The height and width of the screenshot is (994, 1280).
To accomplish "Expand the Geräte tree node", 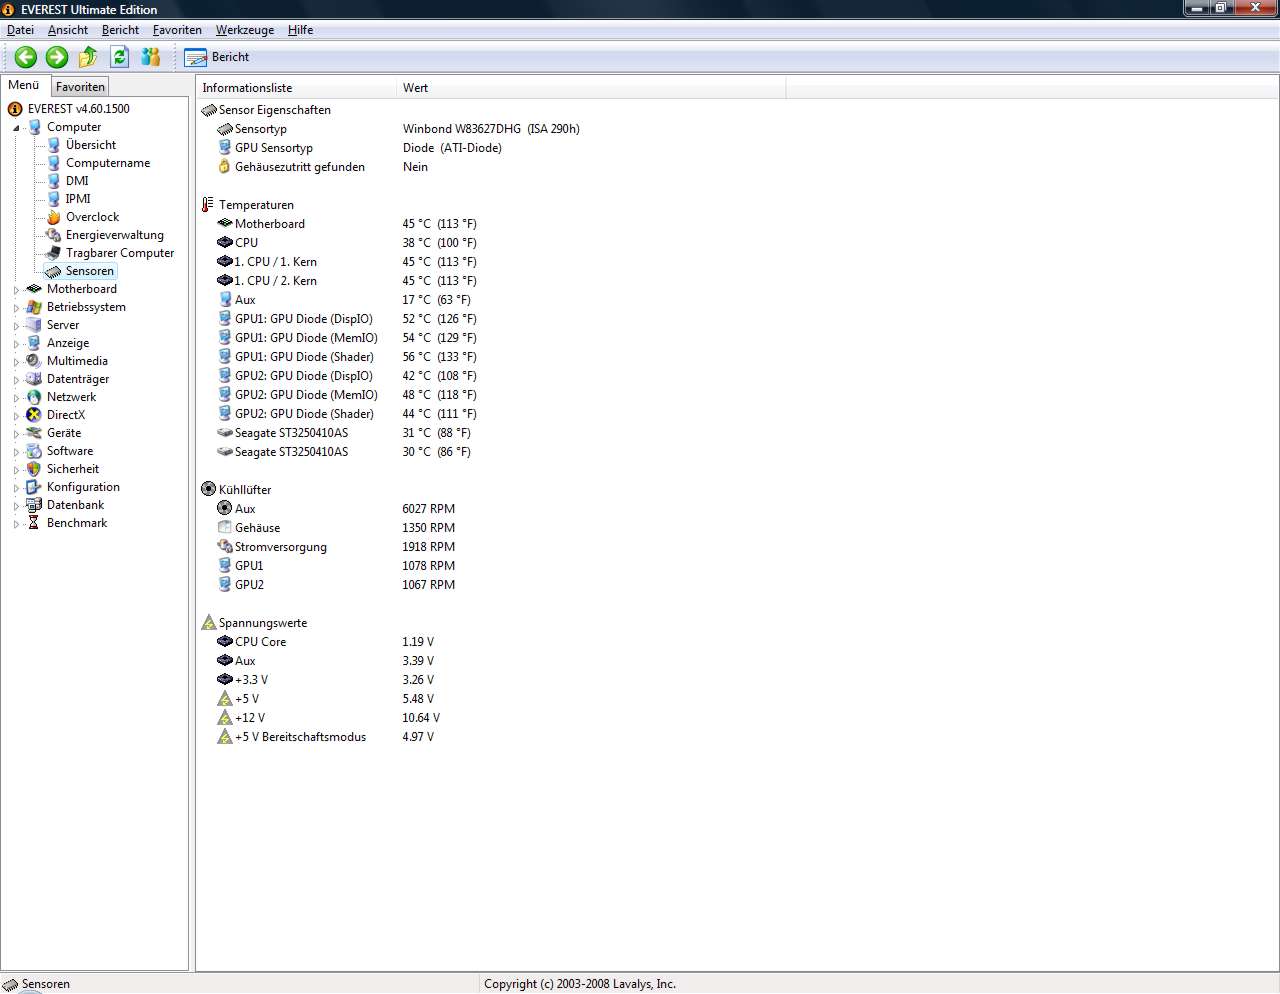I will 16,434.
